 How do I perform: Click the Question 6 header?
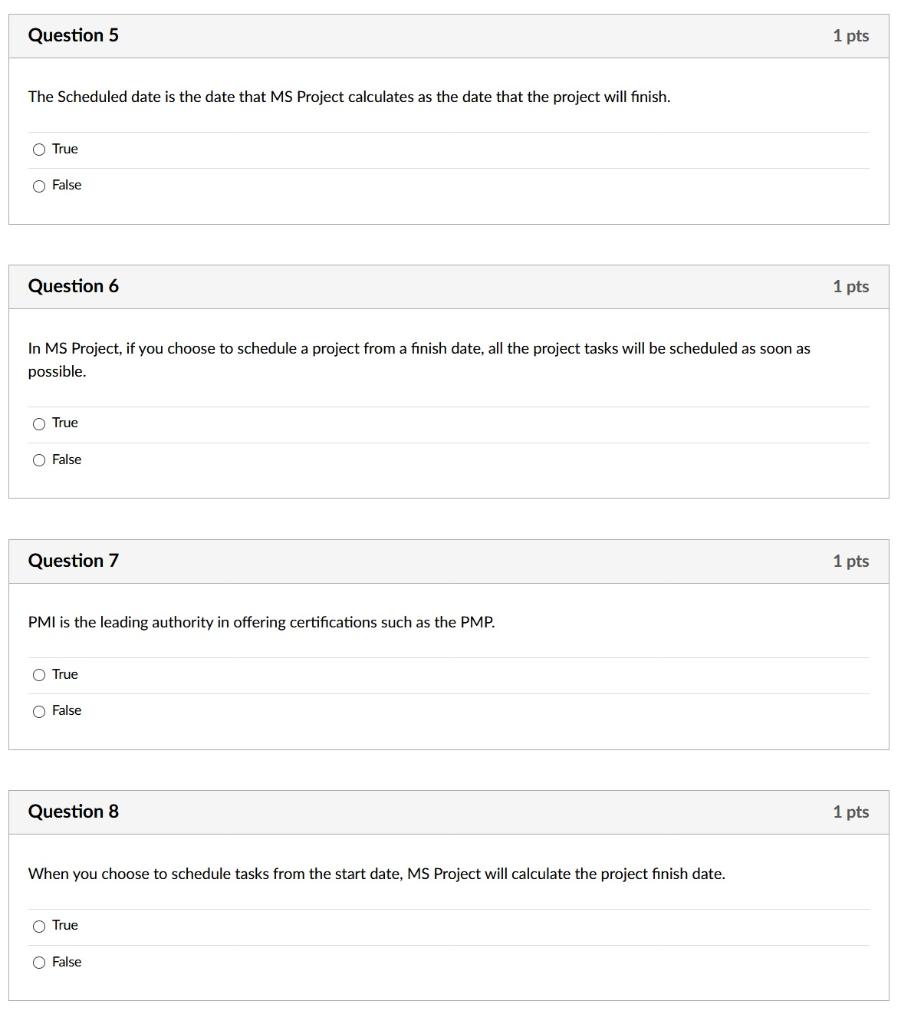pyautogui.click(x=74, y=286)
